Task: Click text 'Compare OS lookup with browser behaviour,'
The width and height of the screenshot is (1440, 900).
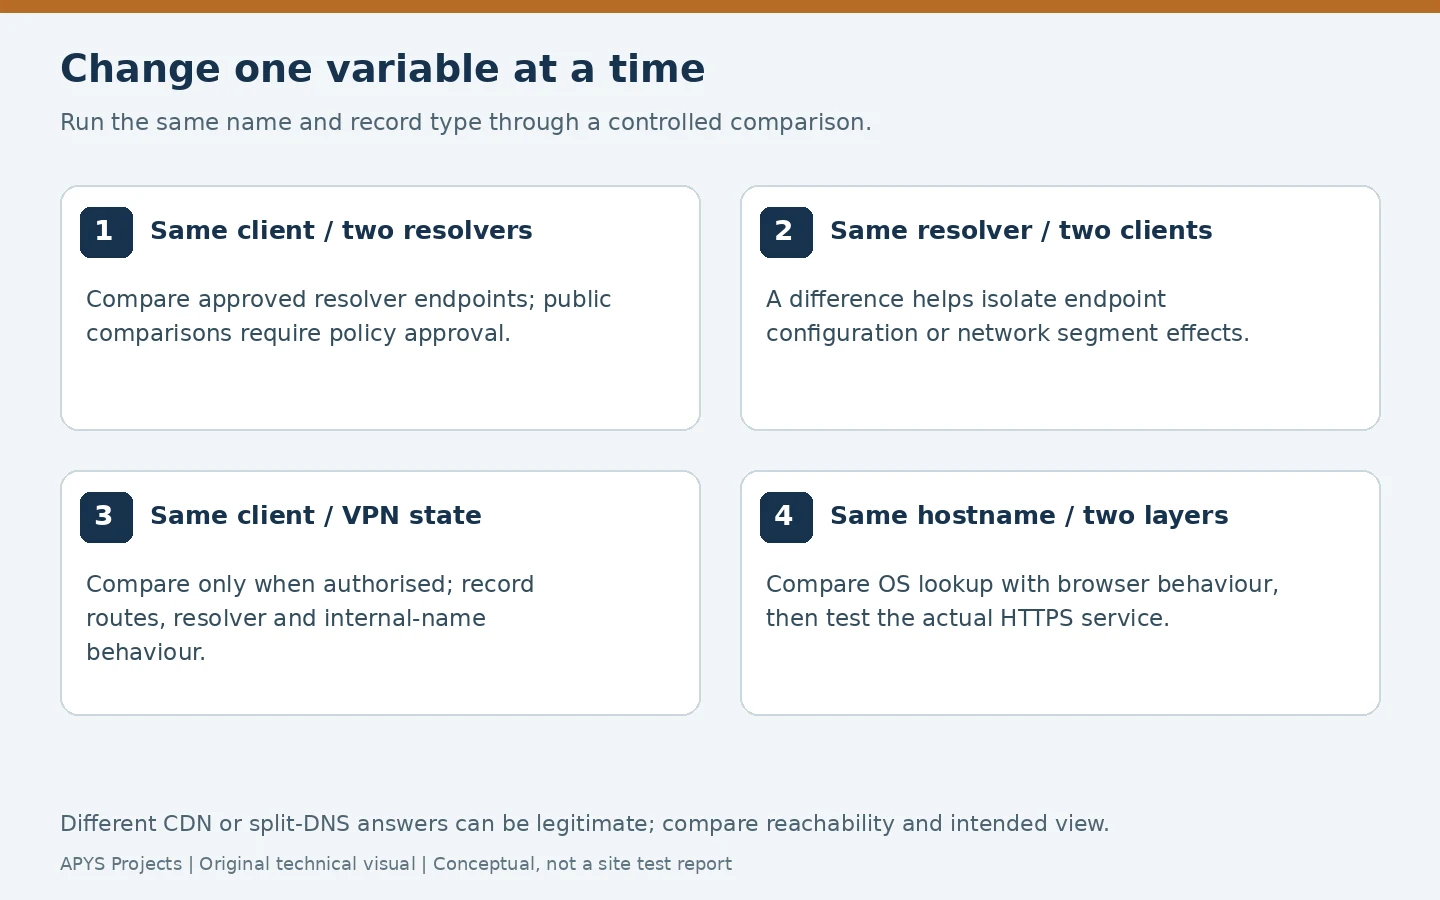Action: pos(1022,584)
